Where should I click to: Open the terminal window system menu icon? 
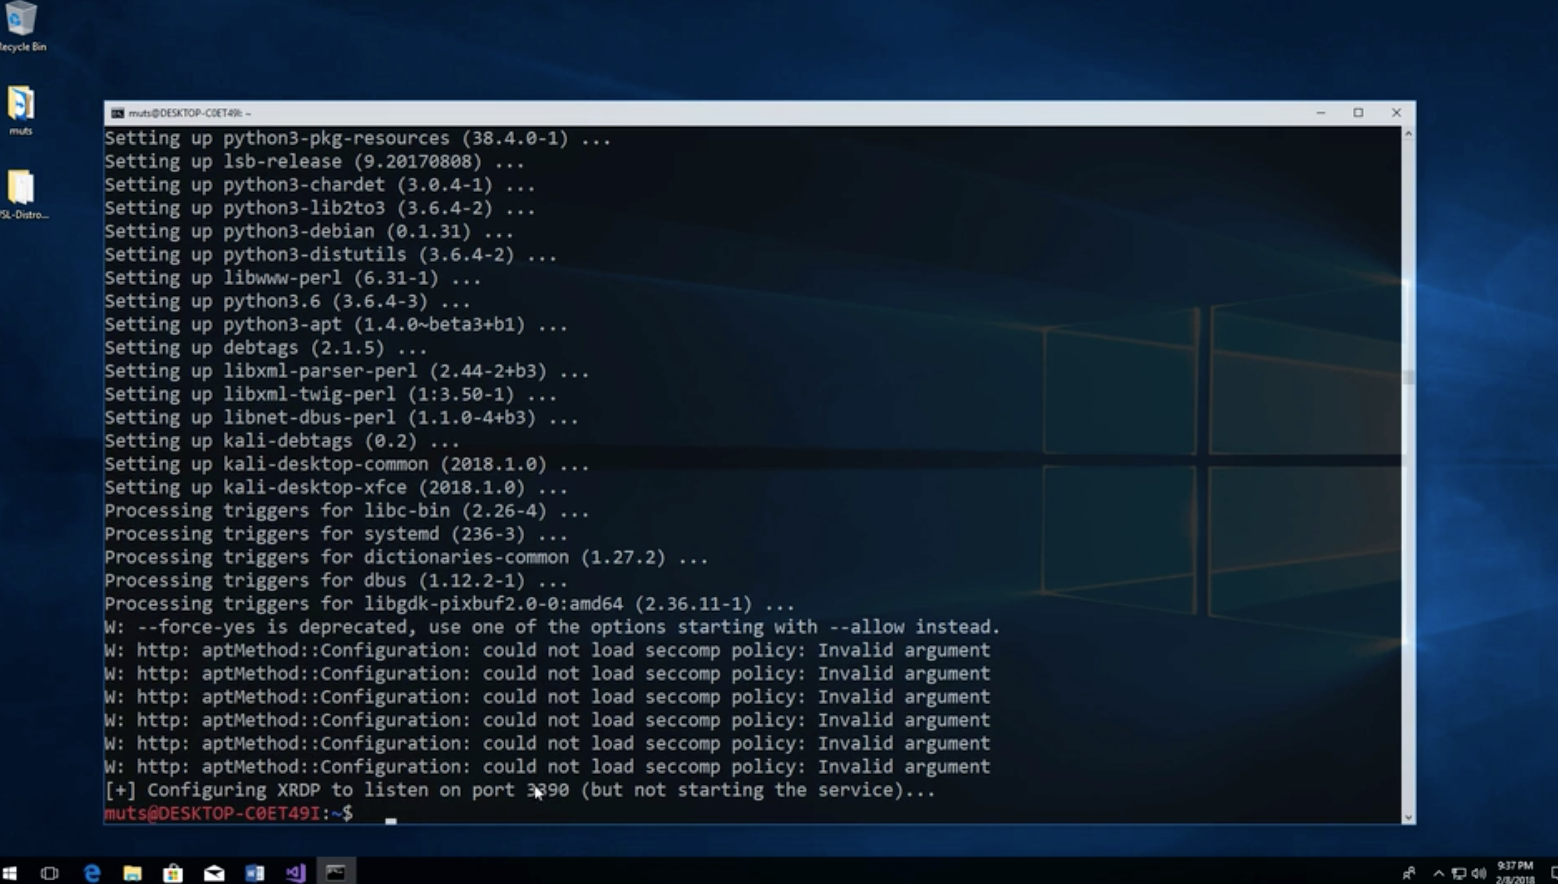pos(117,113)
